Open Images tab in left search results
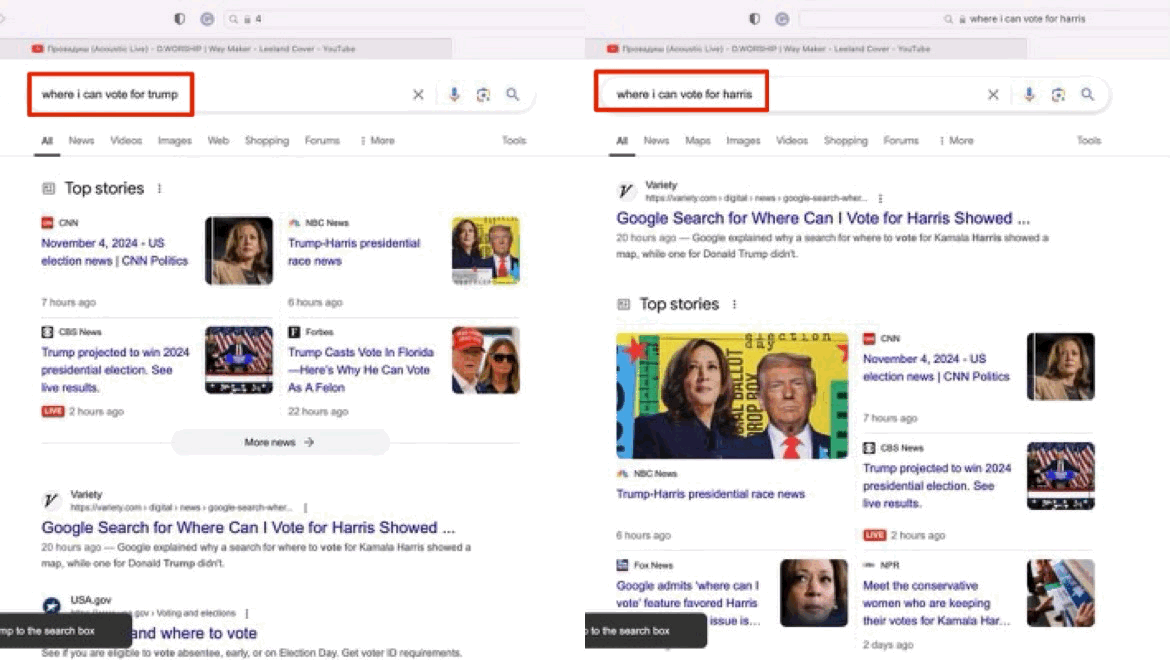 (175, 140)
